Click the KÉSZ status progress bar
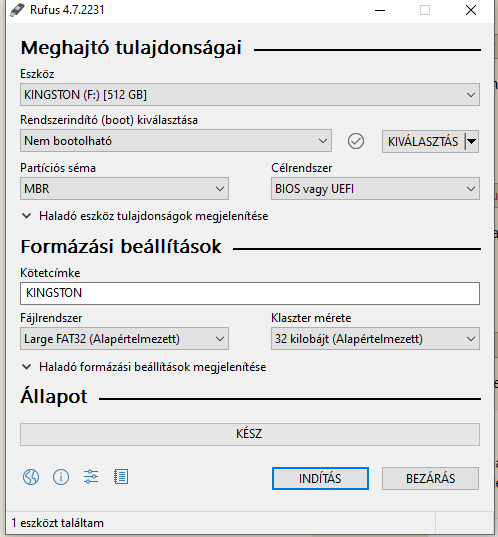Image resolution: width=498 pixels, height=537 pixels. pos(250,434)
